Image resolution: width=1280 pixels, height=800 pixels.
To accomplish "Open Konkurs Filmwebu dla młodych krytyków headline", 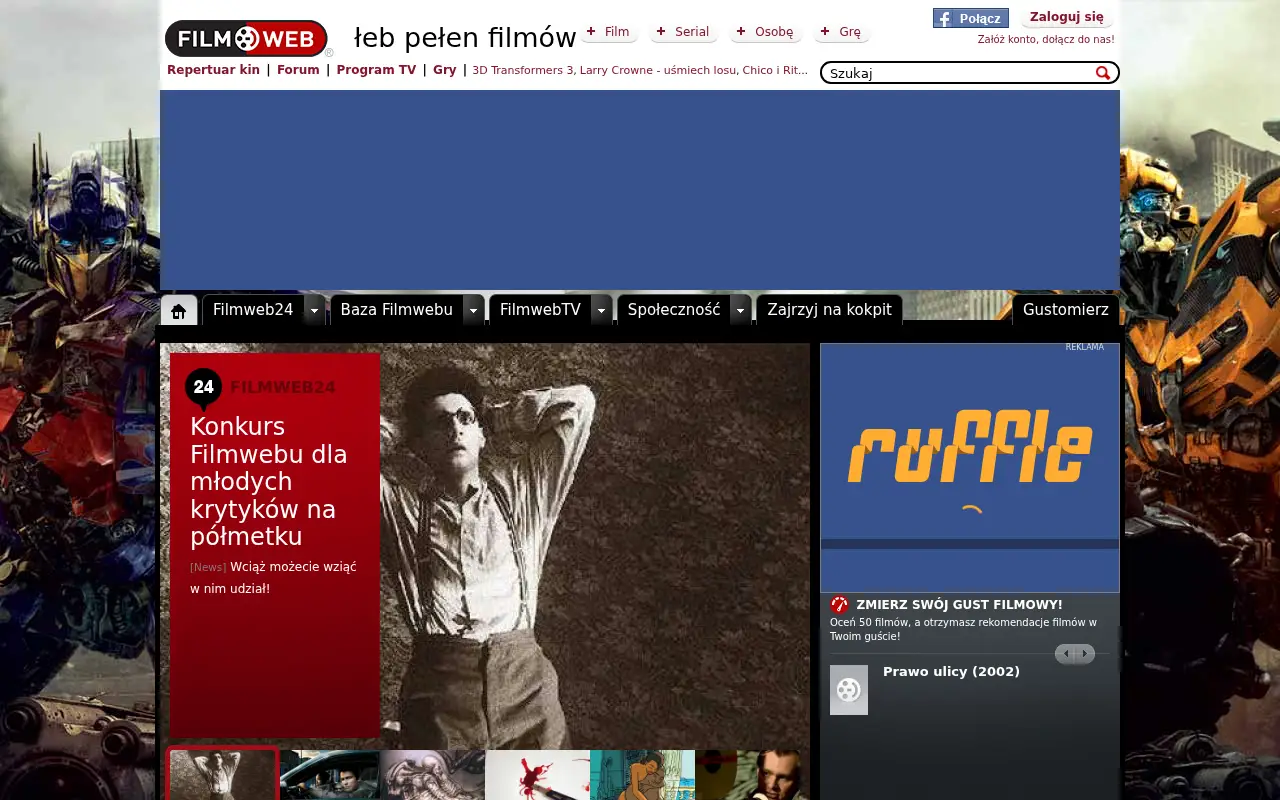I will pyautogui.click(x=269, y=482).
